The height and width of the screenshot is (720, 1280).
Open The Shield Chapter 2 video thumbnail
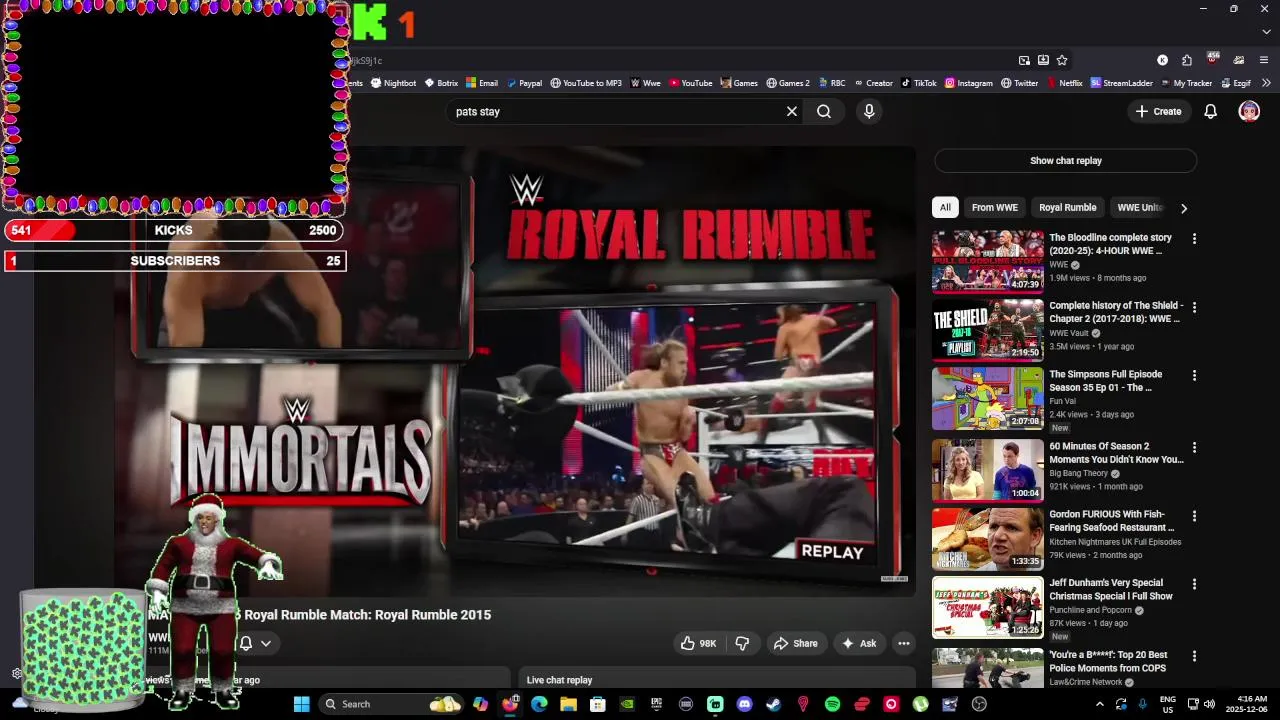pos(988,330)
